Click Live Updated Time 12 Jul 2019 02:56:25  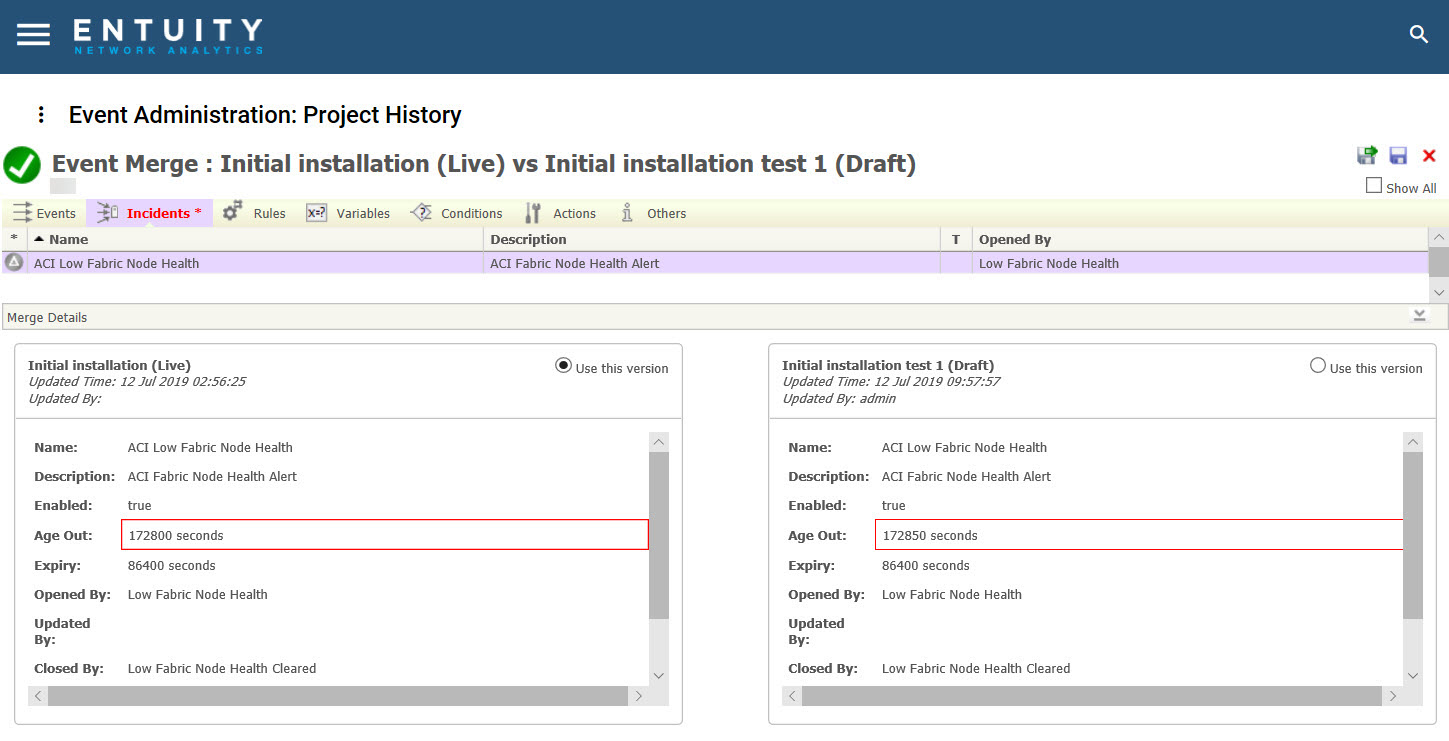pos(137,382)
